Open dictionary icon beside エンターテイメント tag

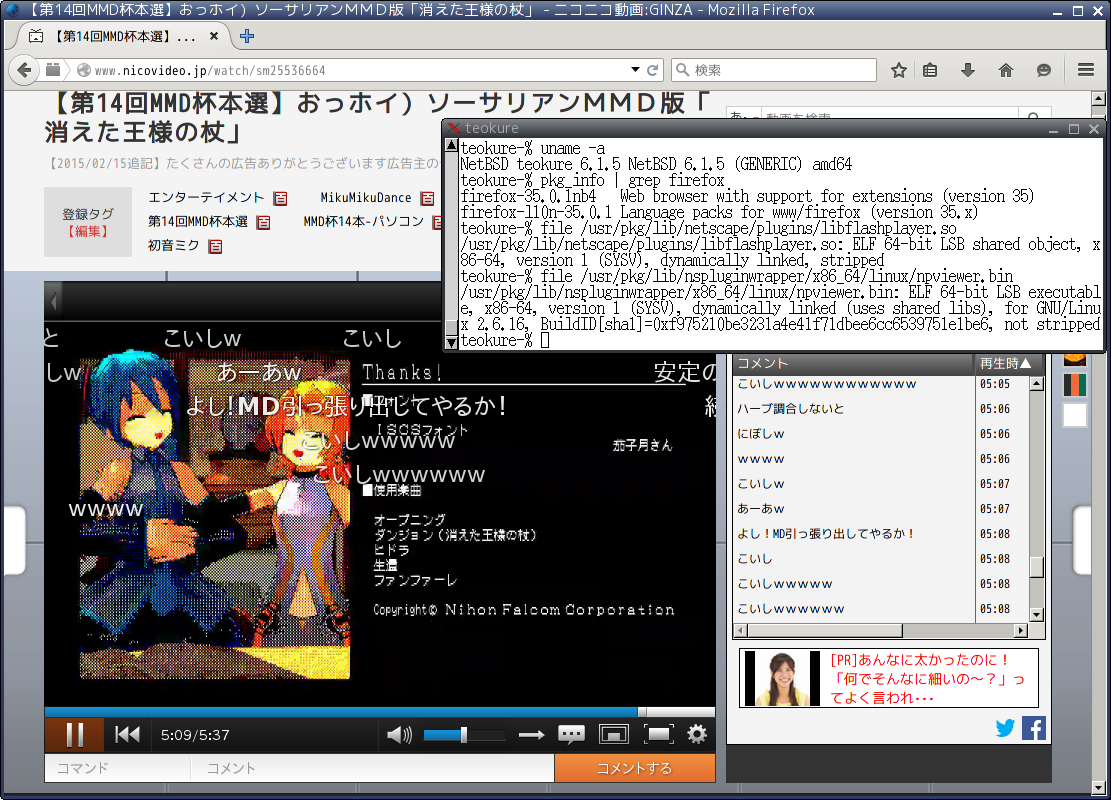click(x=281, y=198)
